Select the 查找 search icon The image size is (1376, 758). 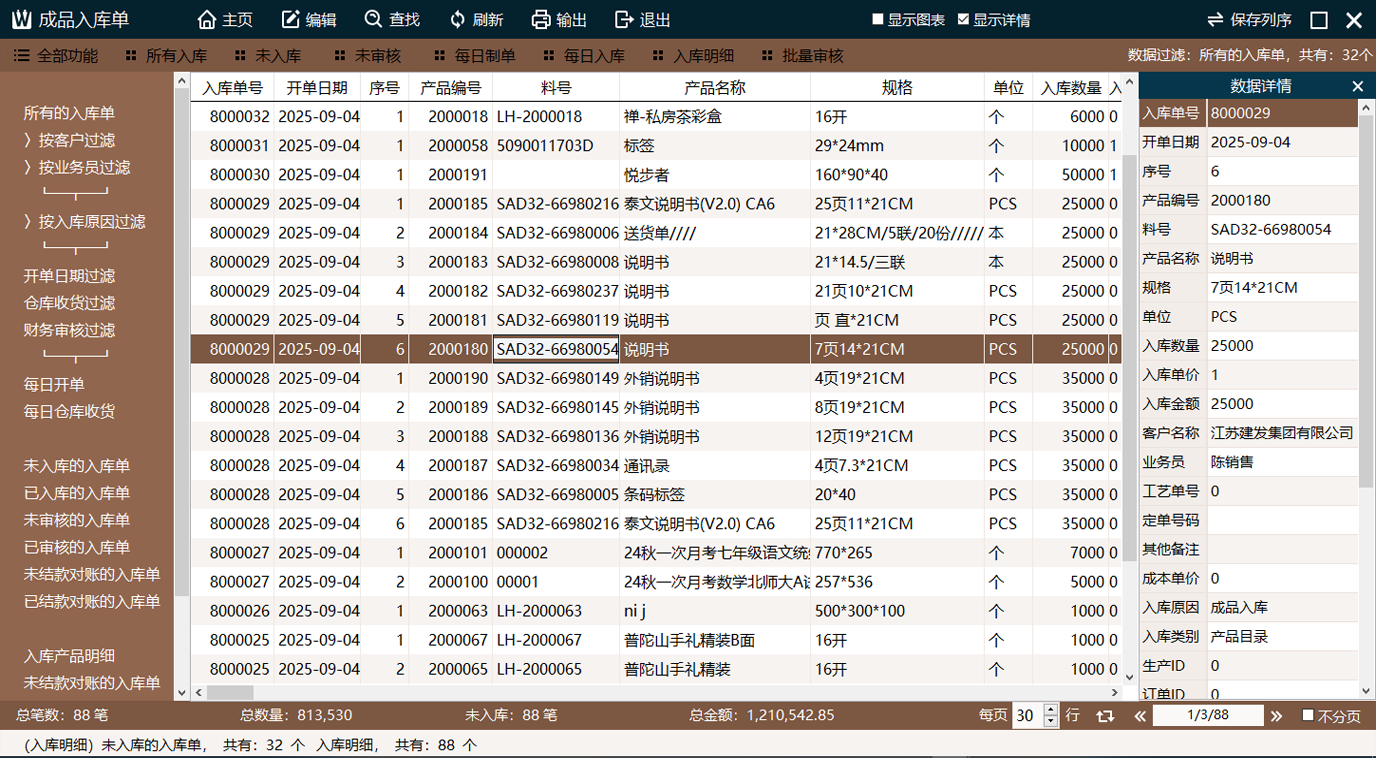[371, 19]
